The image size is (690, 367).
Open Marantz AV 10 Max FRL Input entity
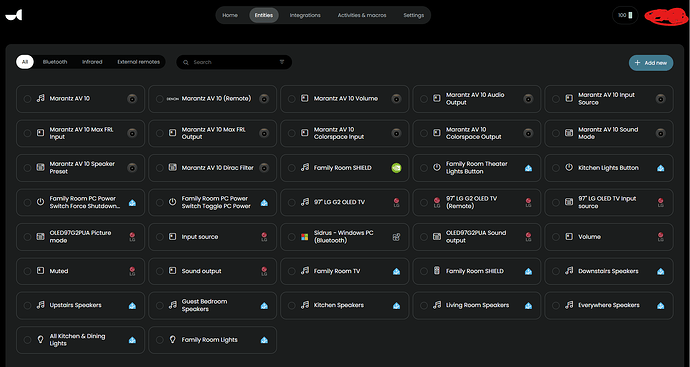[x=80, y=133]
